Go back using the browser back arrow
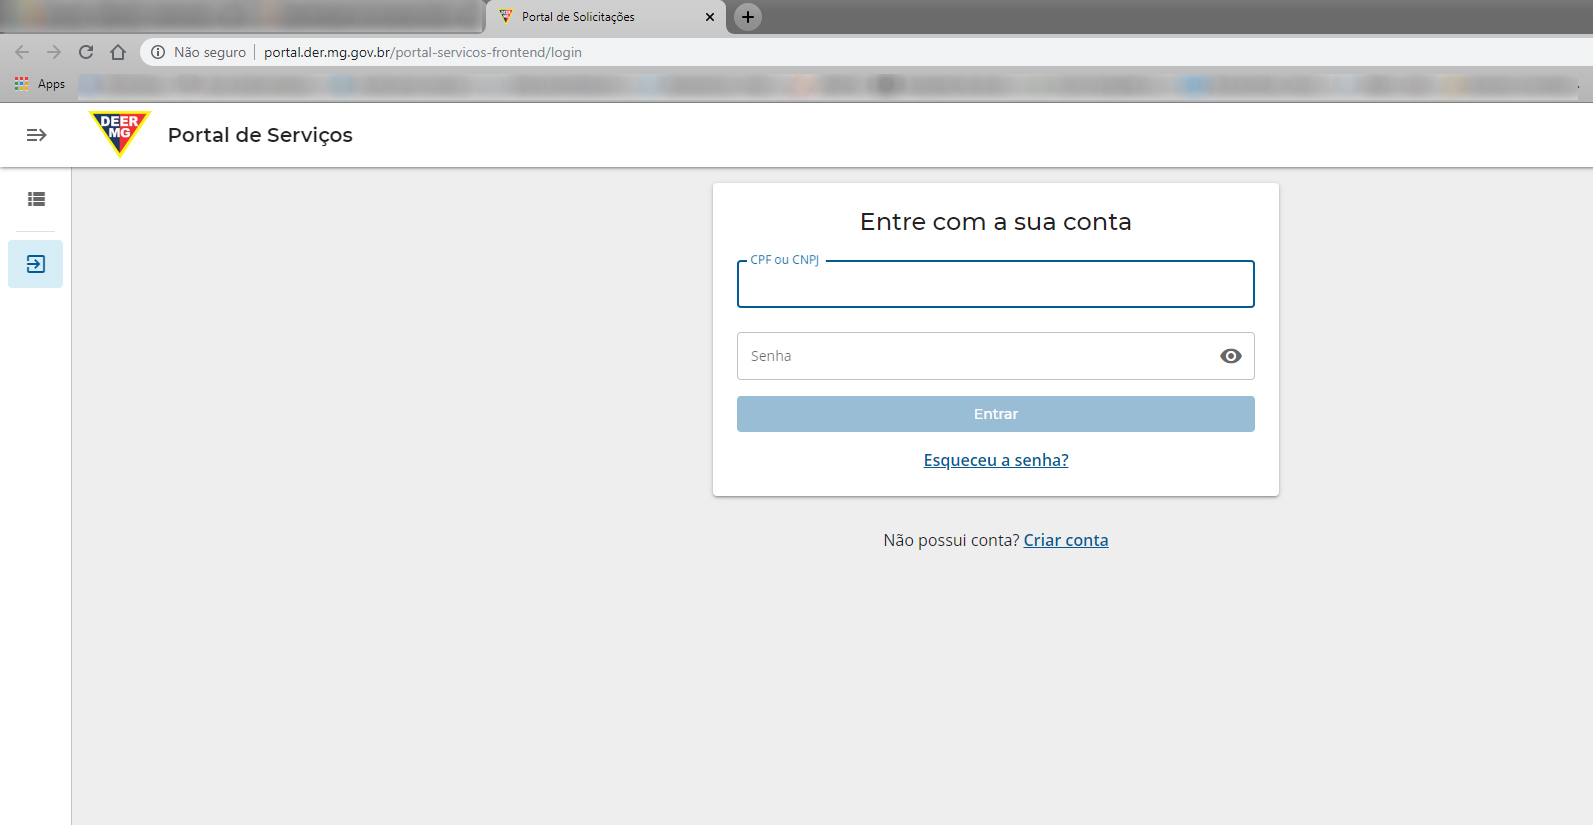Image resolution: width=1593 pixels, height=825 pixels. (x=22, y=52)
